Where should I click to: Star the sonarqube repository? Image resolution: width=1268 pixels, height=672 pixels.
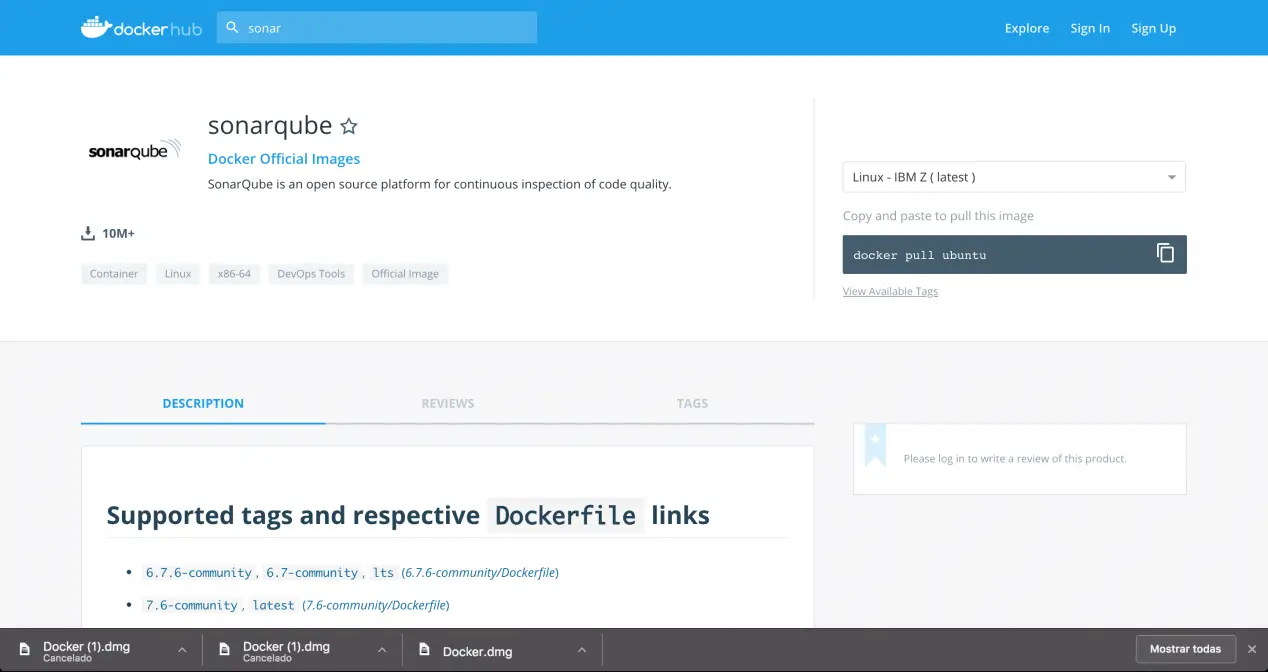[x=348, y=126]
